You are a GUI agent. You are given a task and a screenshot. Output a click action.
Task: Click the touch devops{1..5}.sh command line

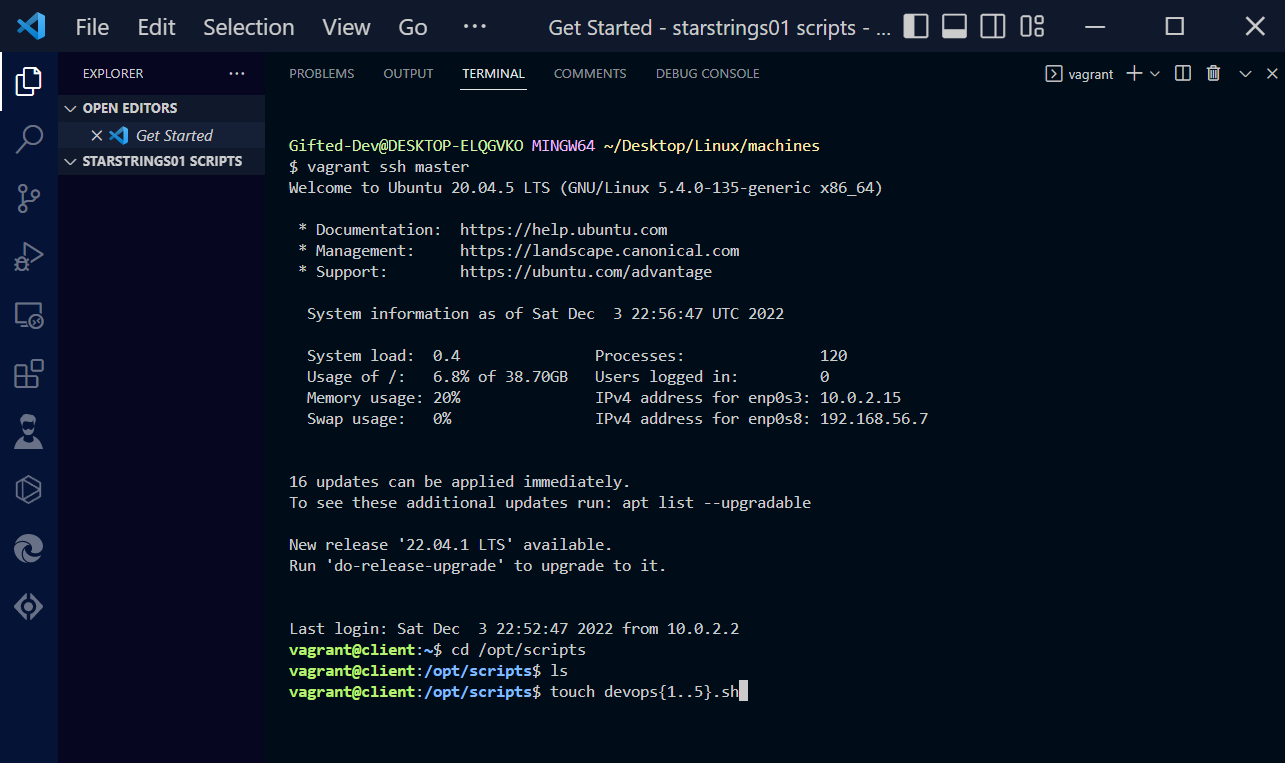coord(643,692)
